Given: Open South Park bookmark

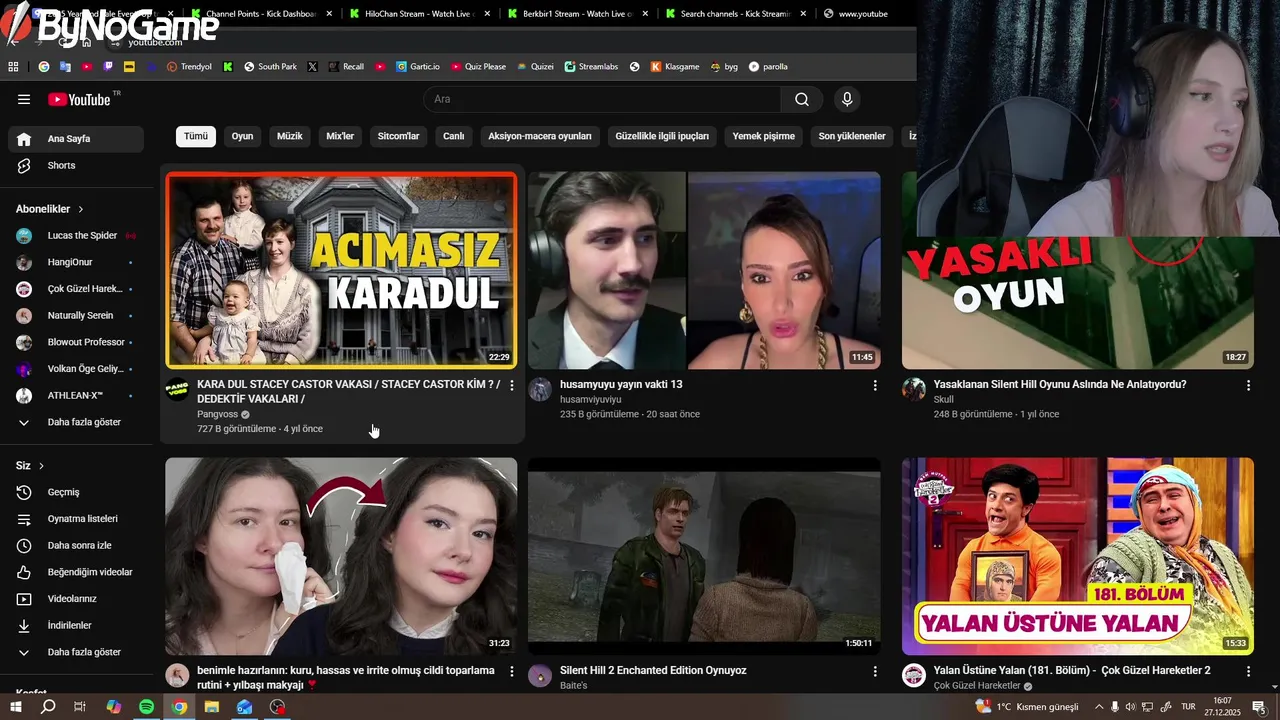Looking at the screenshot, I should 269,67.
